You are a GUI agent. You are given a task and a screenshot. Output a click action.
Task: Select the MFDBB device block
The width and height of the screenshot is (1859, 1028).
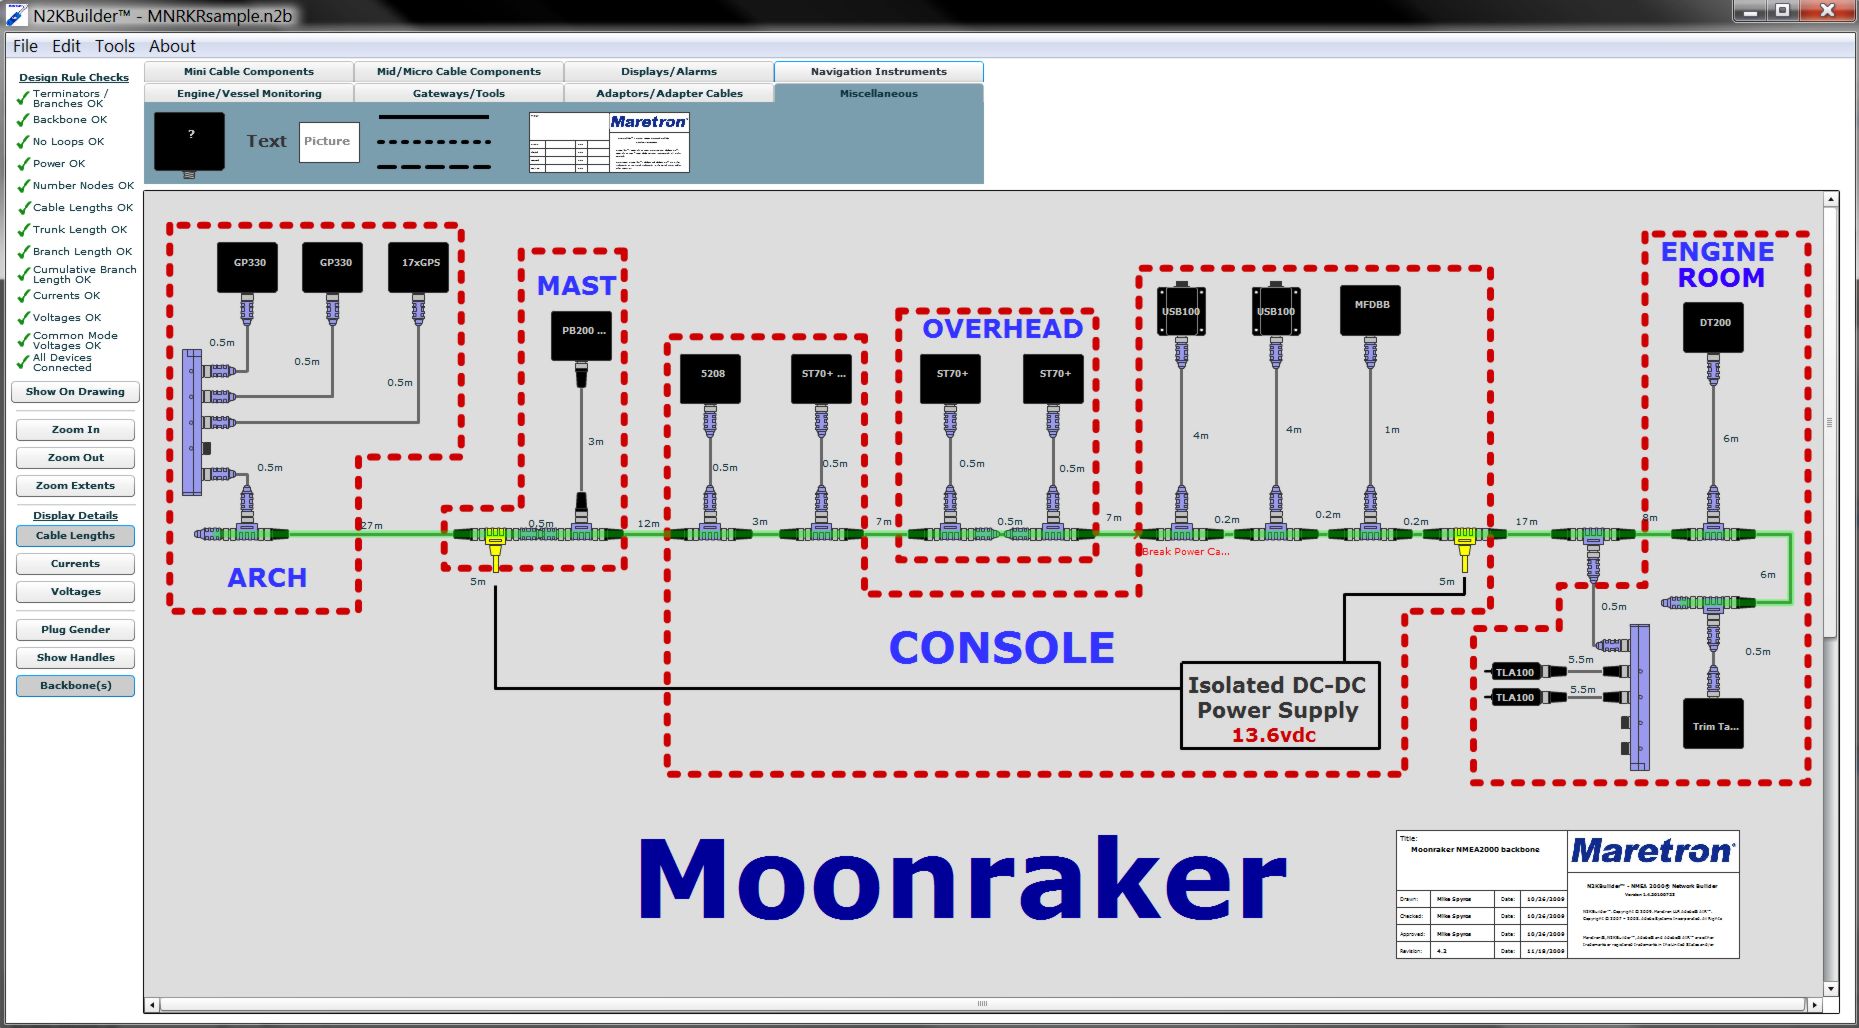(x=1370, y=309)
